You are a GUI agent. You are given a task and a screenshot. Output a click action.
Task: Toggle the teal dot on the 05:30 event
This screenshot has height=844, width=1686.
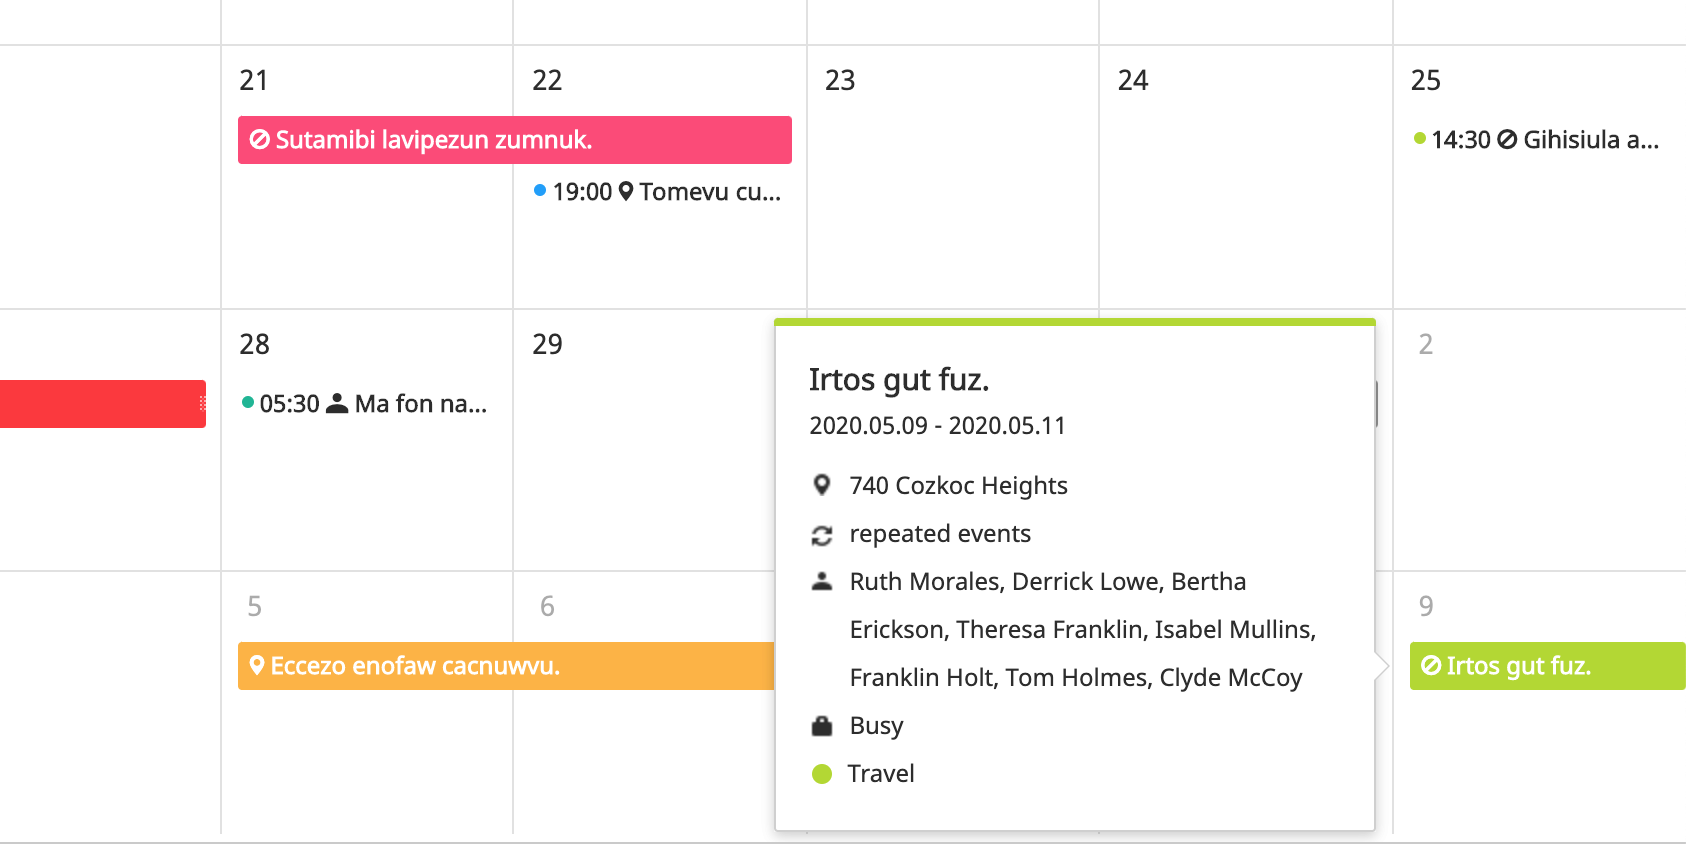(245, 404)
